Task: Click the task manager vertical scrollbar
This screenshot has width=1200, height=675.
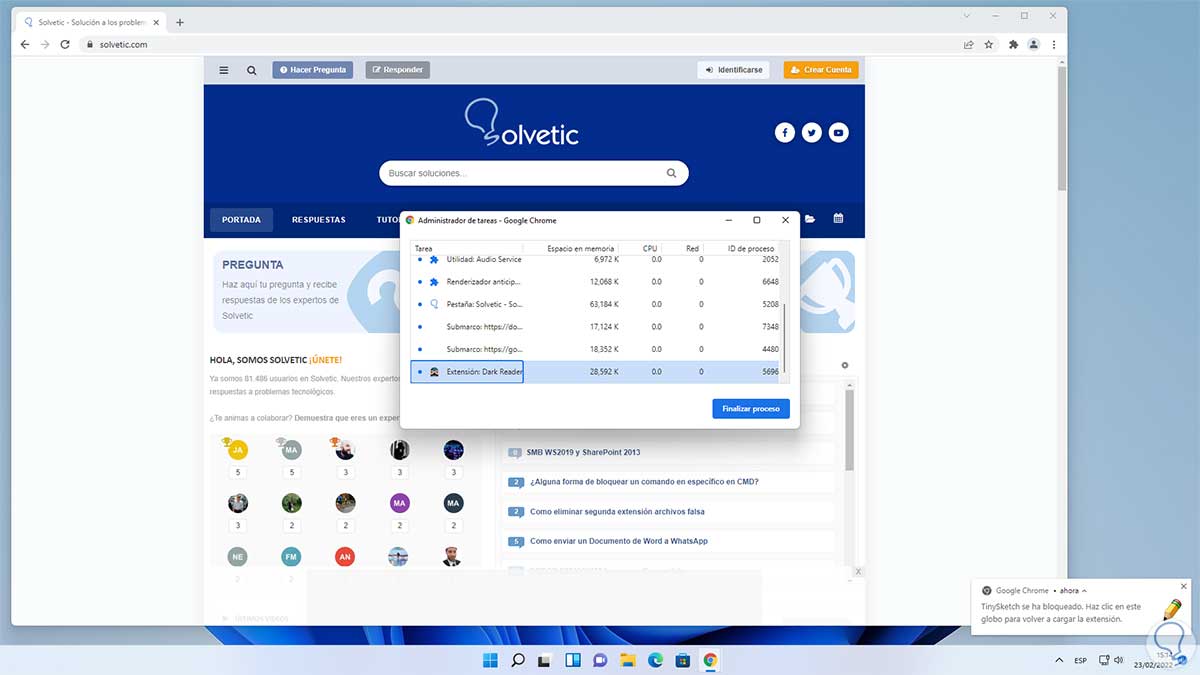Action: pos(785,340)
